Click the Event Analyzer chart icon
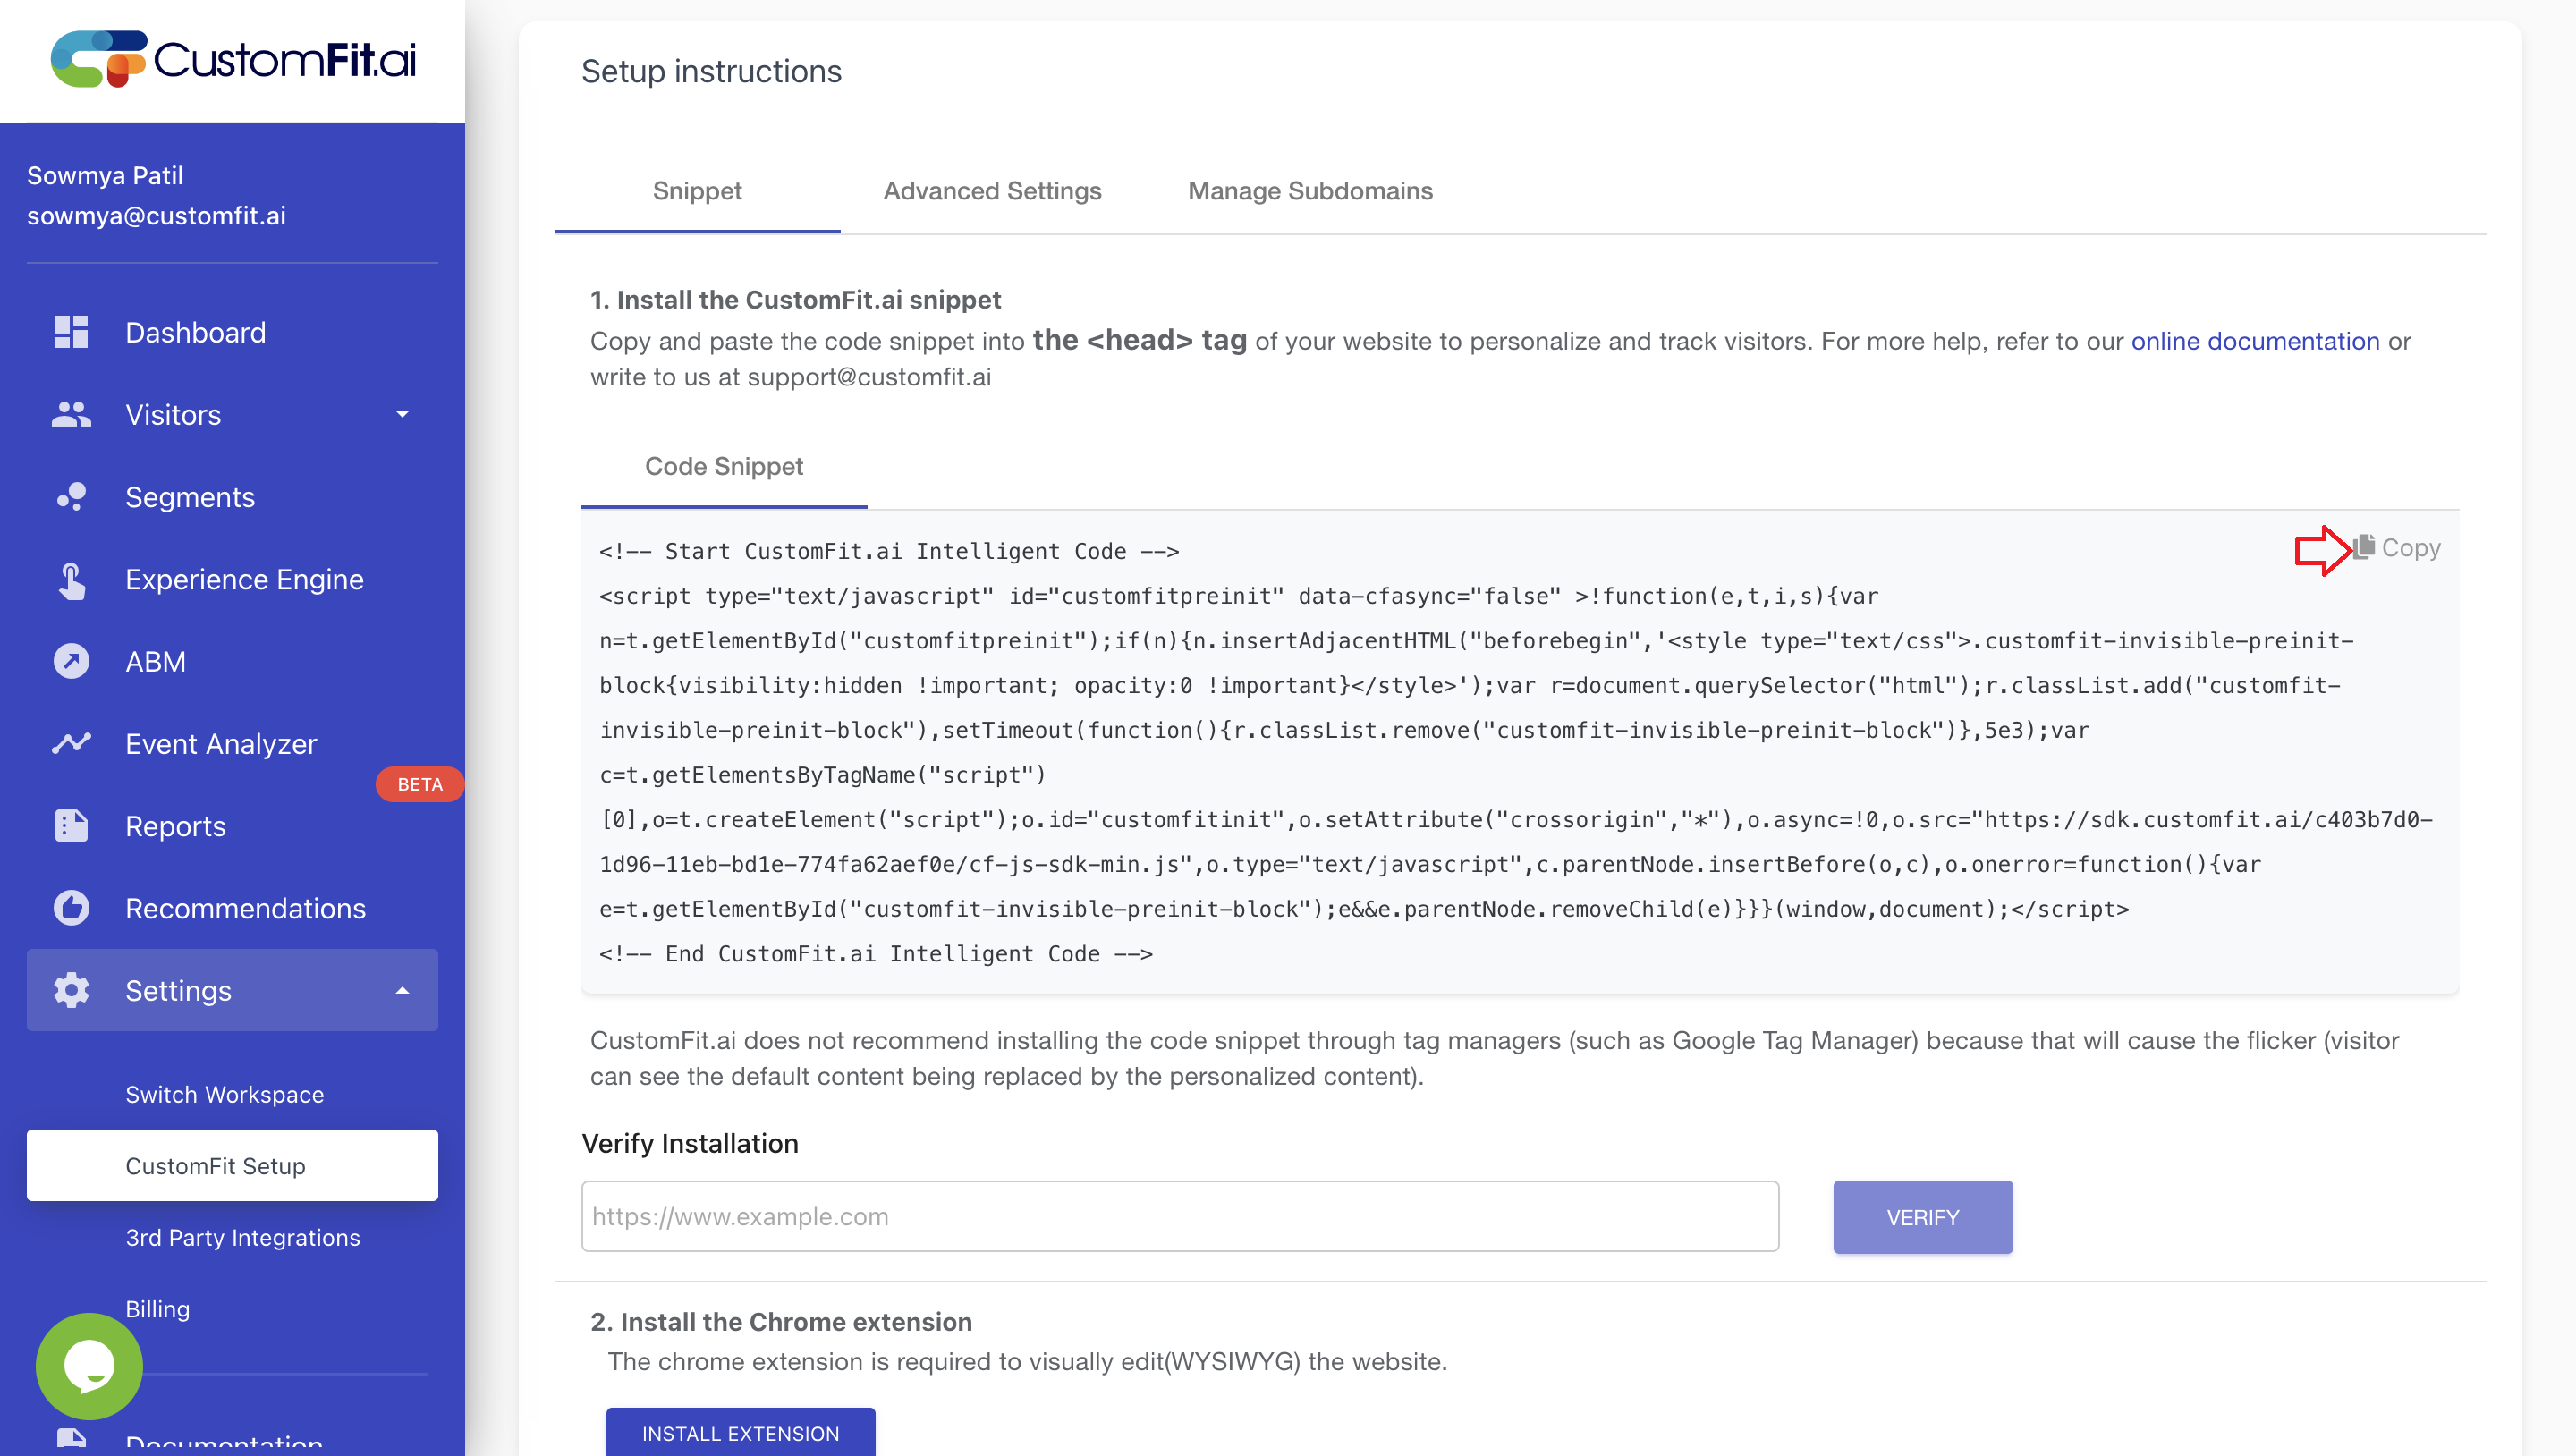Image resolution: width=2576 pixels, height=1456 pixels. pos(71,744)
